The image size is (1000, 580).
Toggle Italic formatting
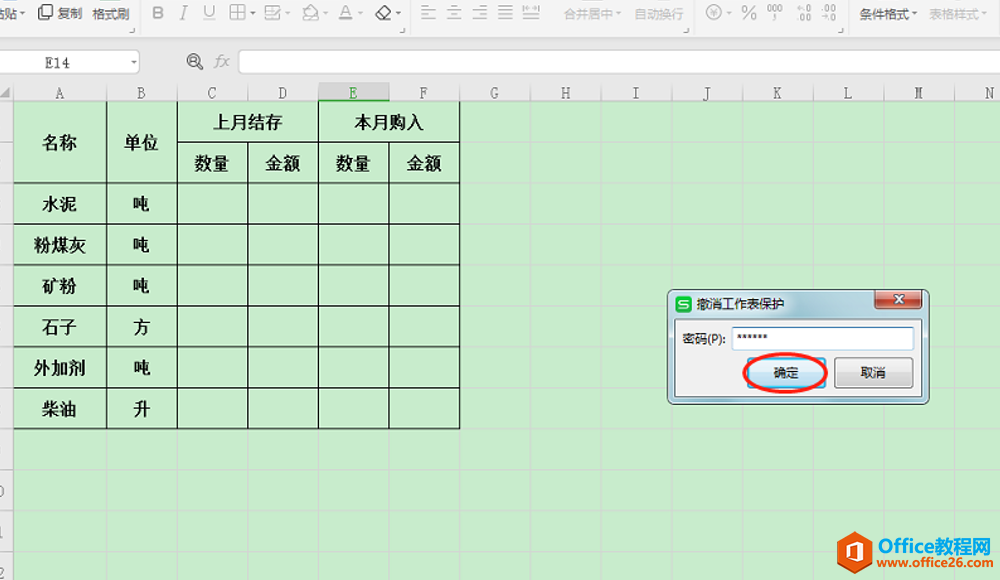point(183,13)
